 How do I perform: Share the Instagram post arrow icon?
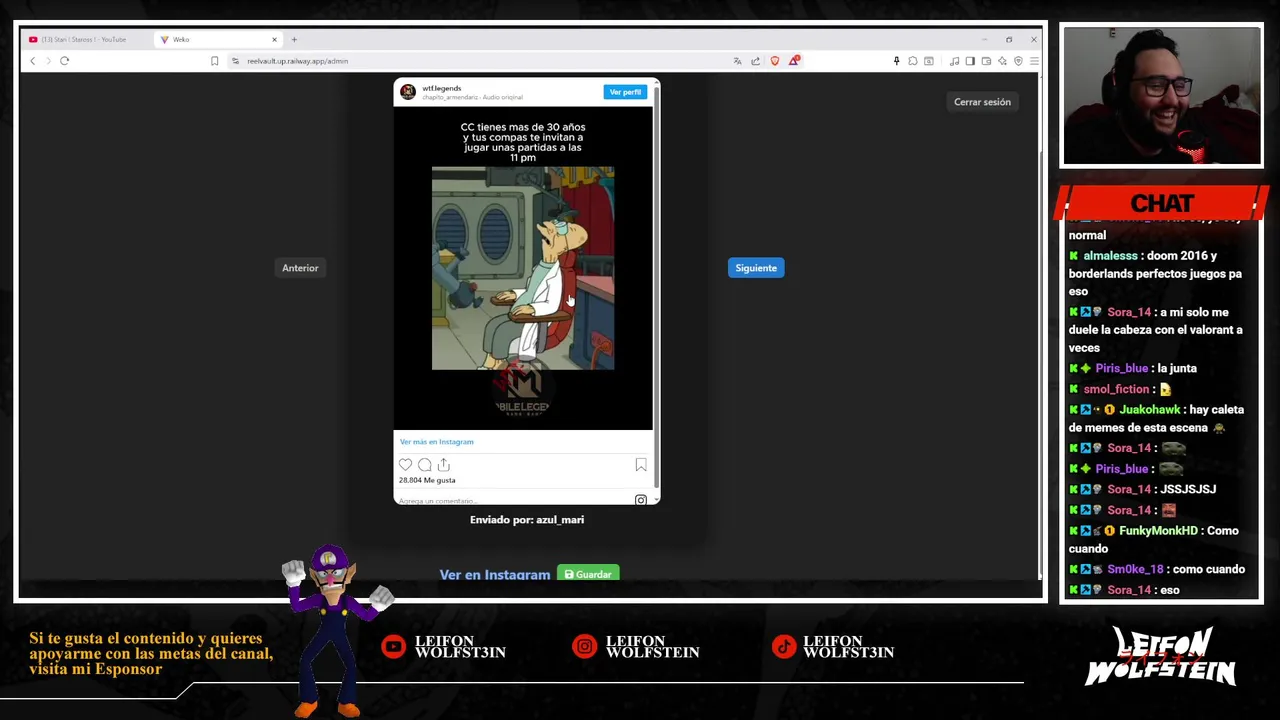444,465
